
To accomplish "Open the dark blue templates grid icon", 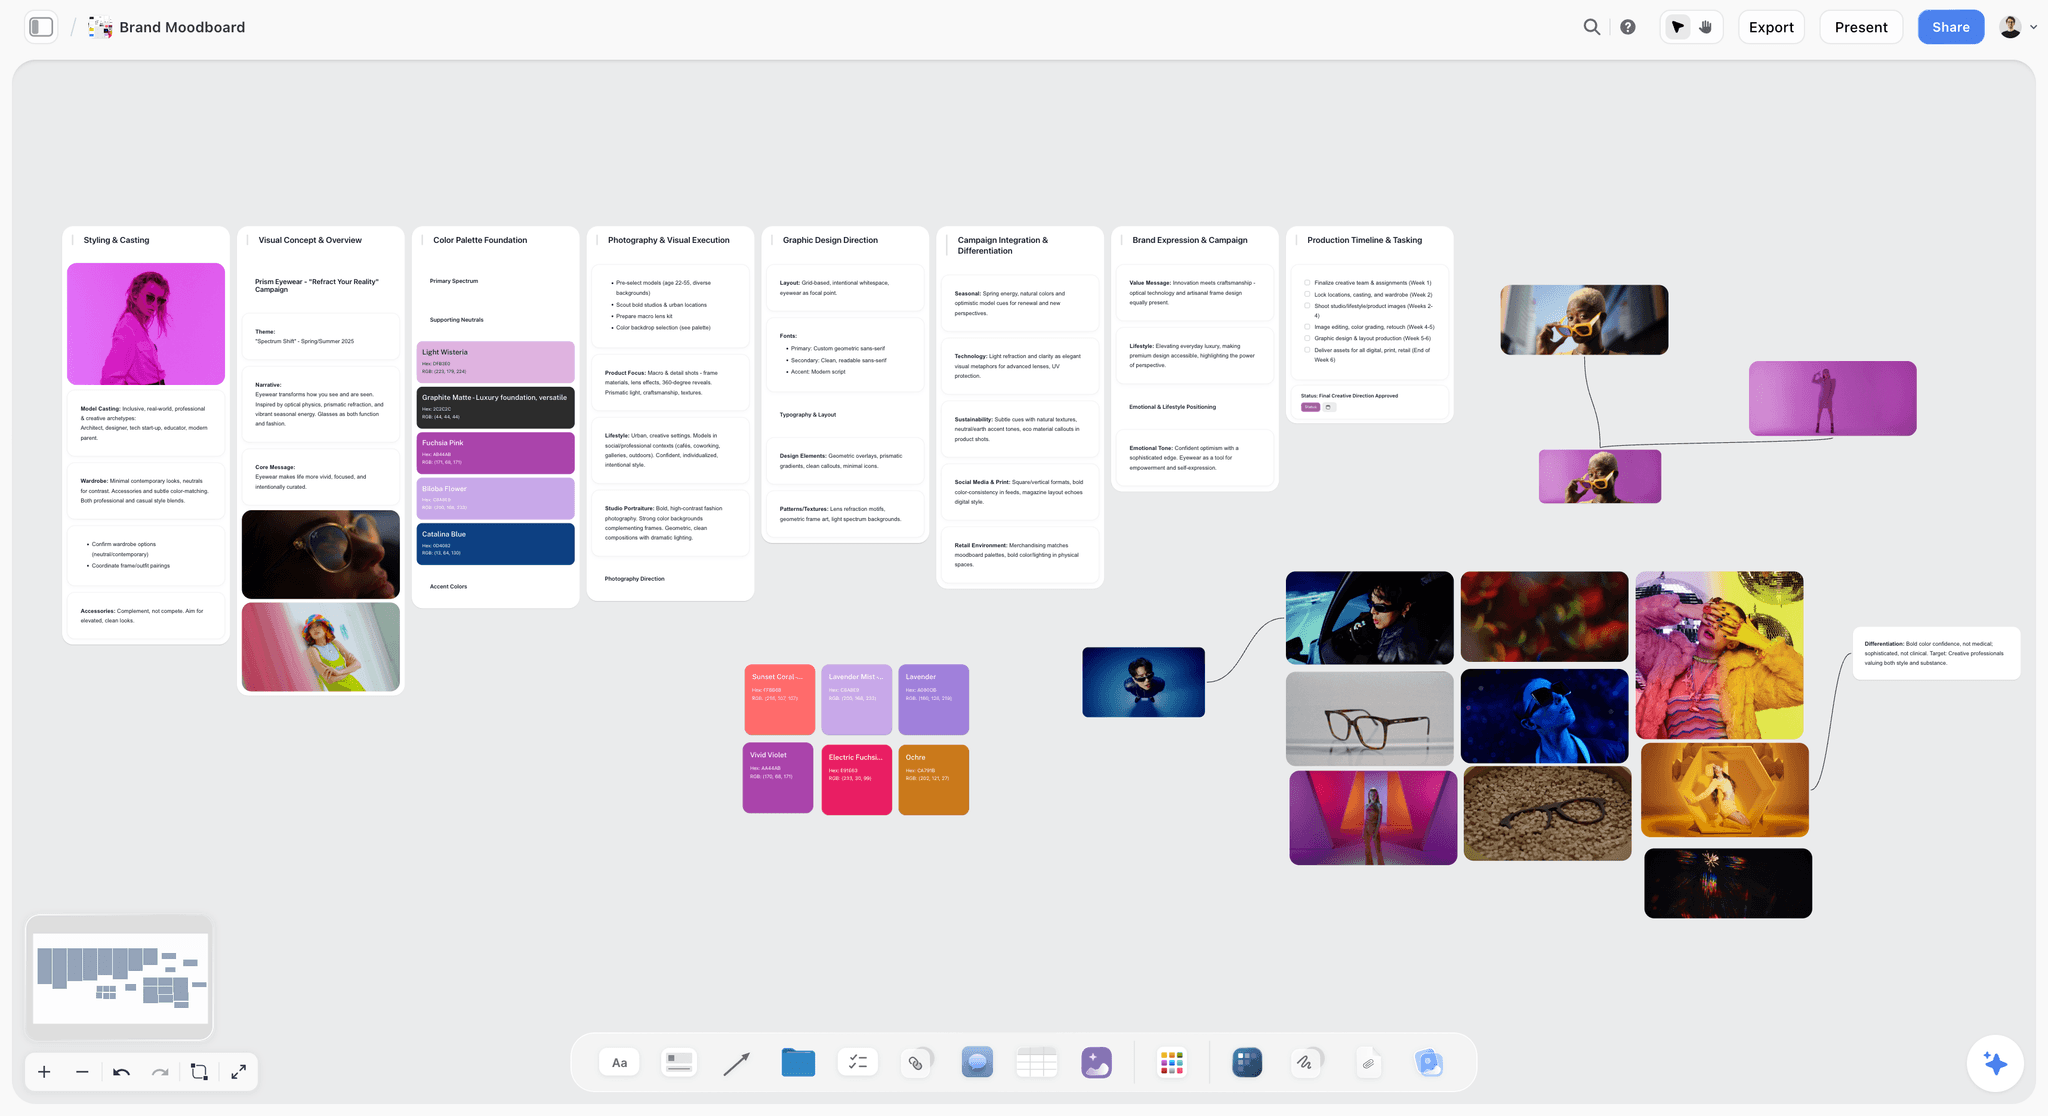I will click(x=1247, y=1062).
